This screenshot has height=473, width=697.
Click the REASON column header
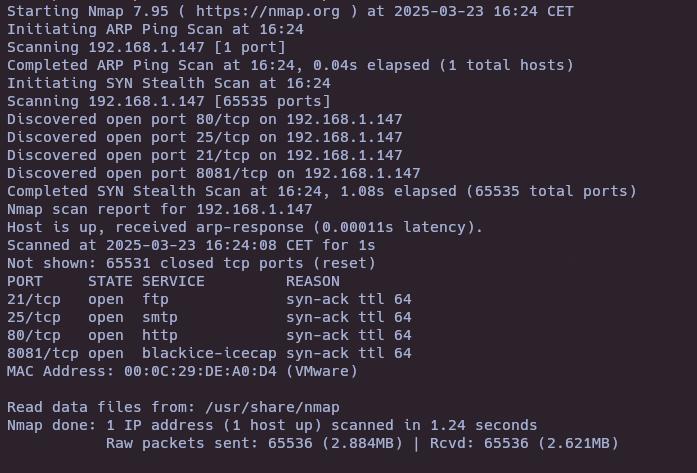(x=312, y=281)
